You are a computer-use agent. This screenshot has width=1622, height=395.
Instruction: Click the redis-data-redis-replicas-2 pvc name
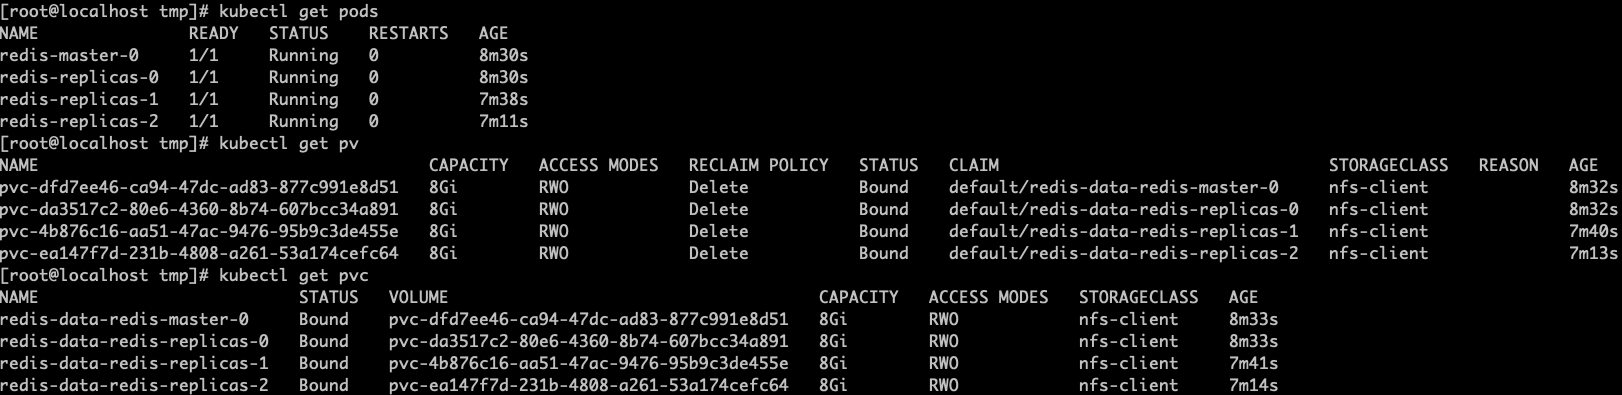coord(134,386)
